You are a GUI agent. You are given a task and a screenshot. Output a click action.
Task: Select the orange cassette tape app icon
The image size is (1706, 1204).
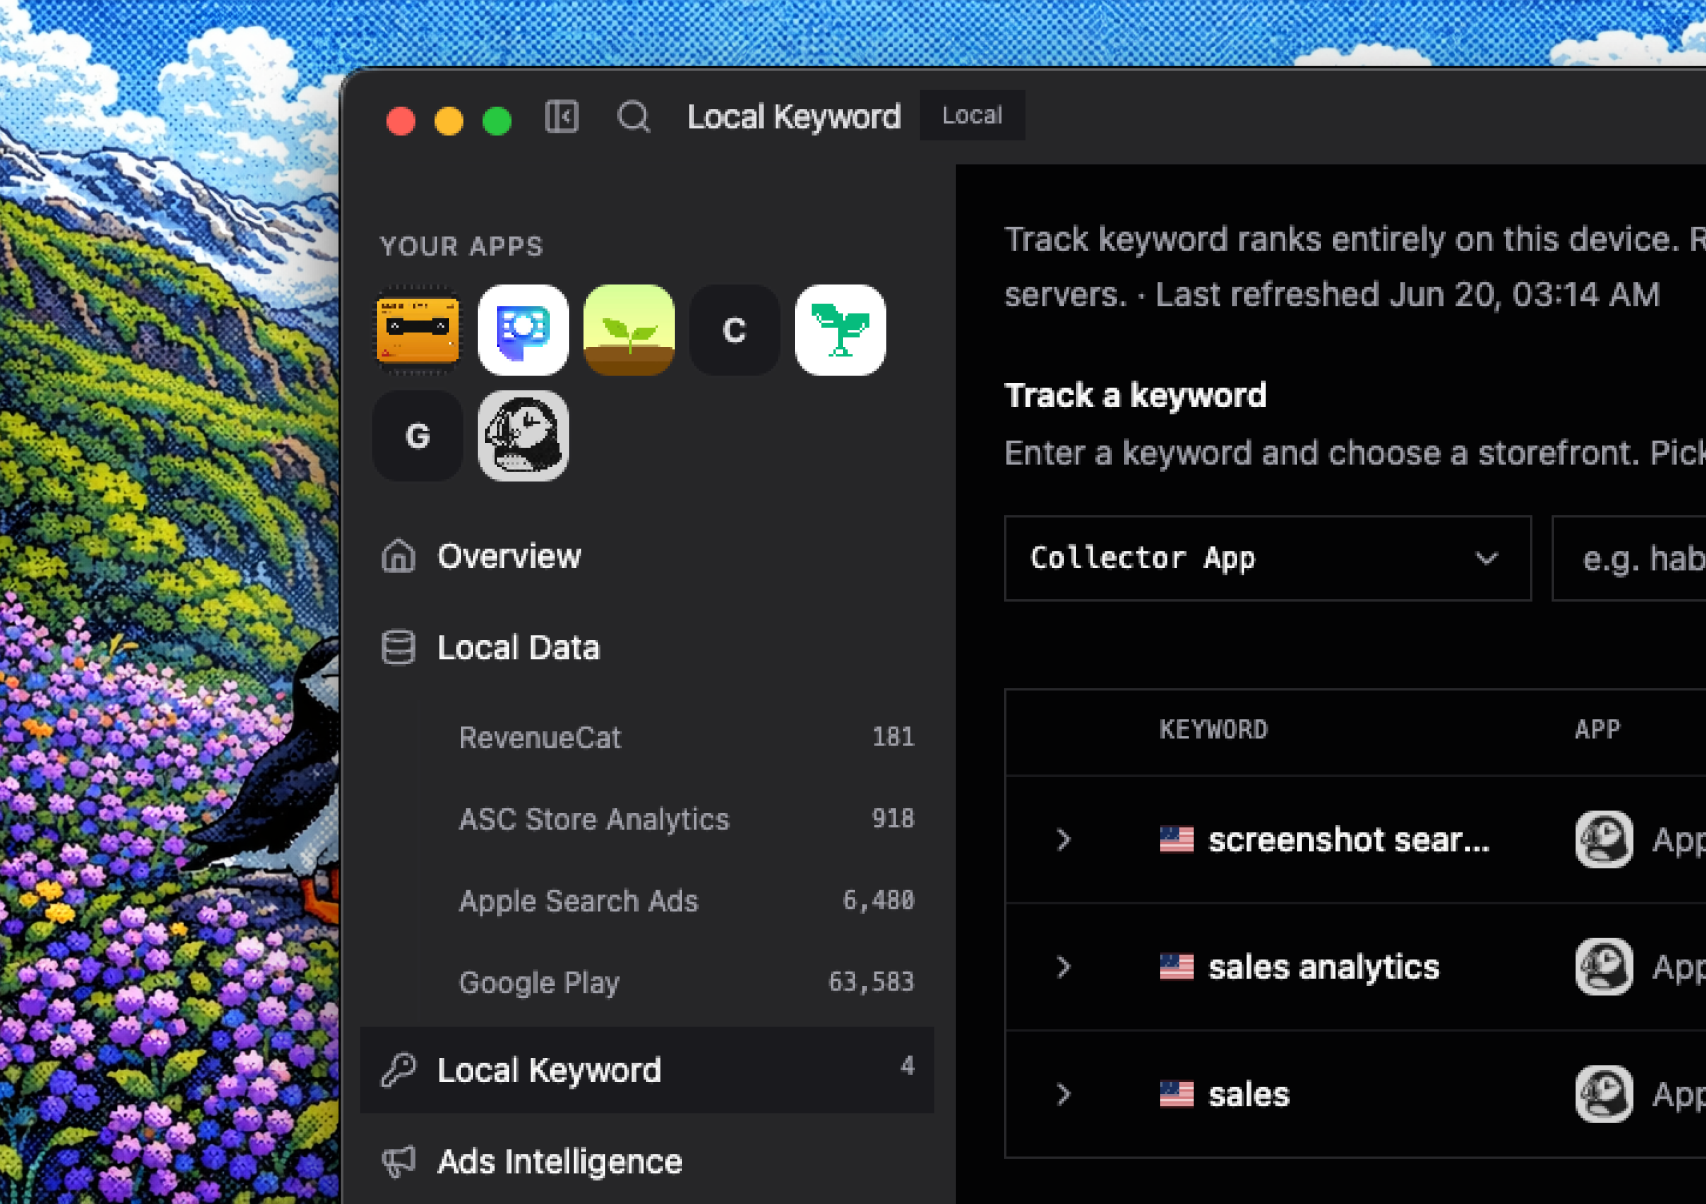pyautogui.click(x=418, y=330)
